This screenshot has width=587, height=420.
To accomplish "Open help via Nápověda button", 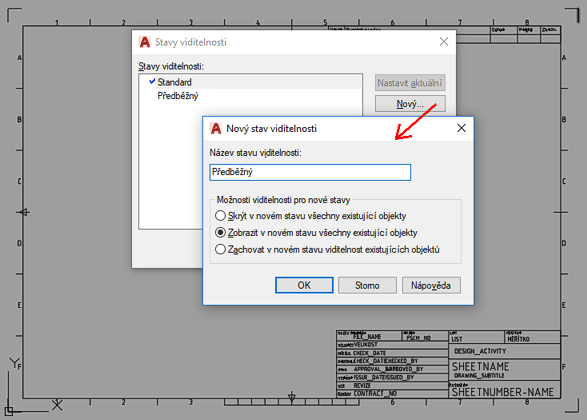I will [x=431, y=285].
